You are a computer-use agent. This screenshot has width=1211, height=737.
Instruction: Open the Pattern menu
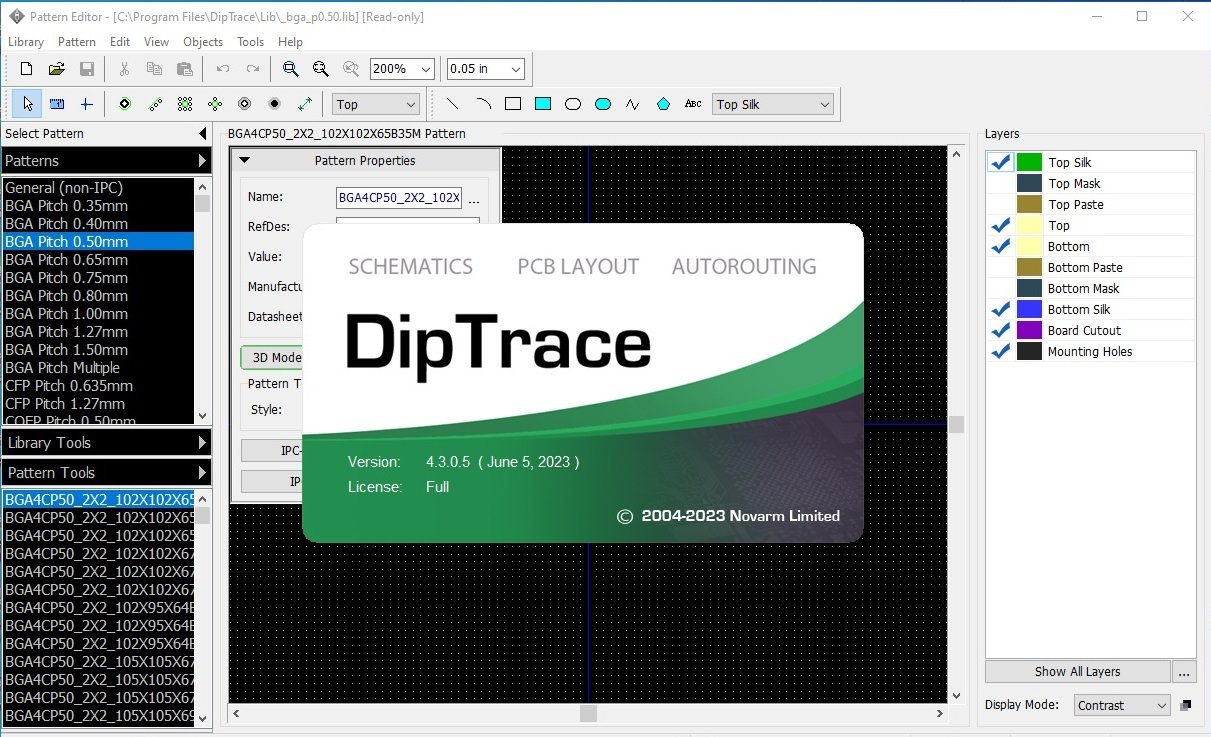click(77, 42)
